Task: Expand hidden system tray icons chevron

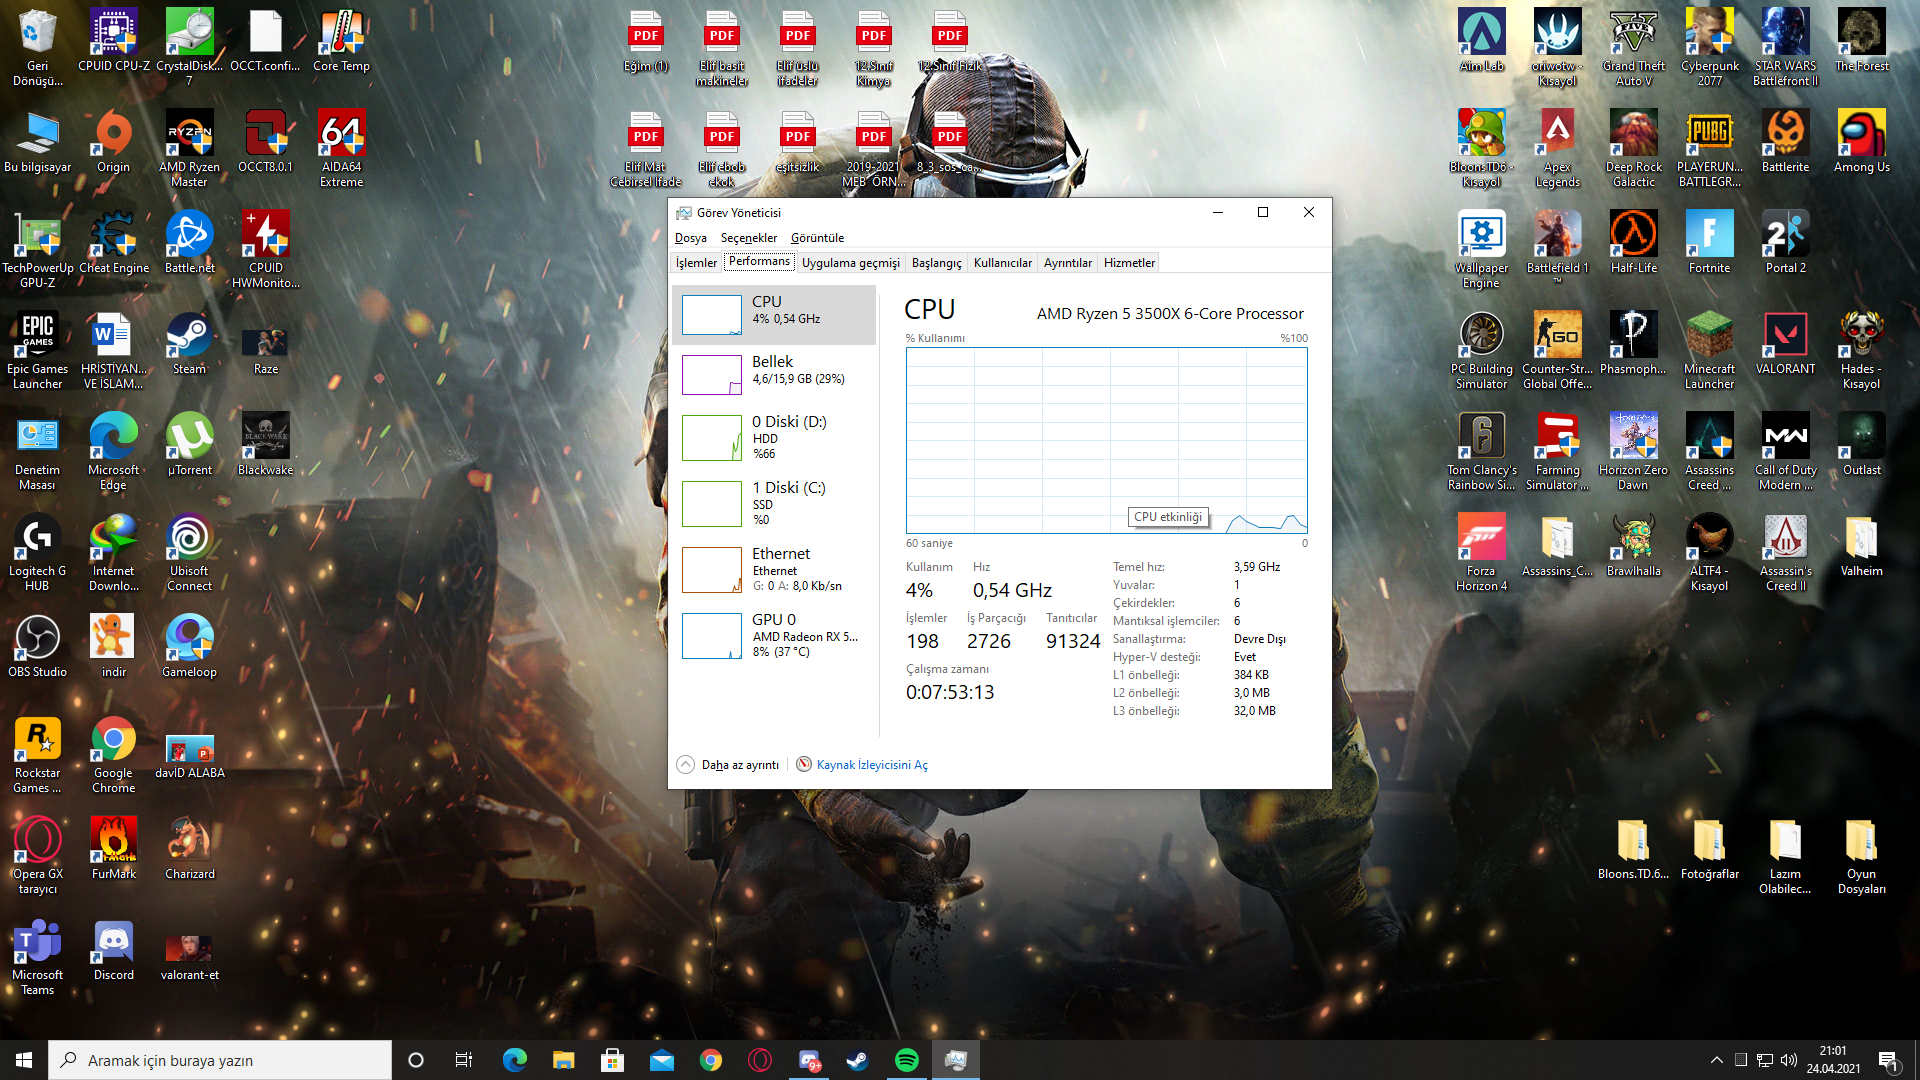Action: point(1716,1060)
